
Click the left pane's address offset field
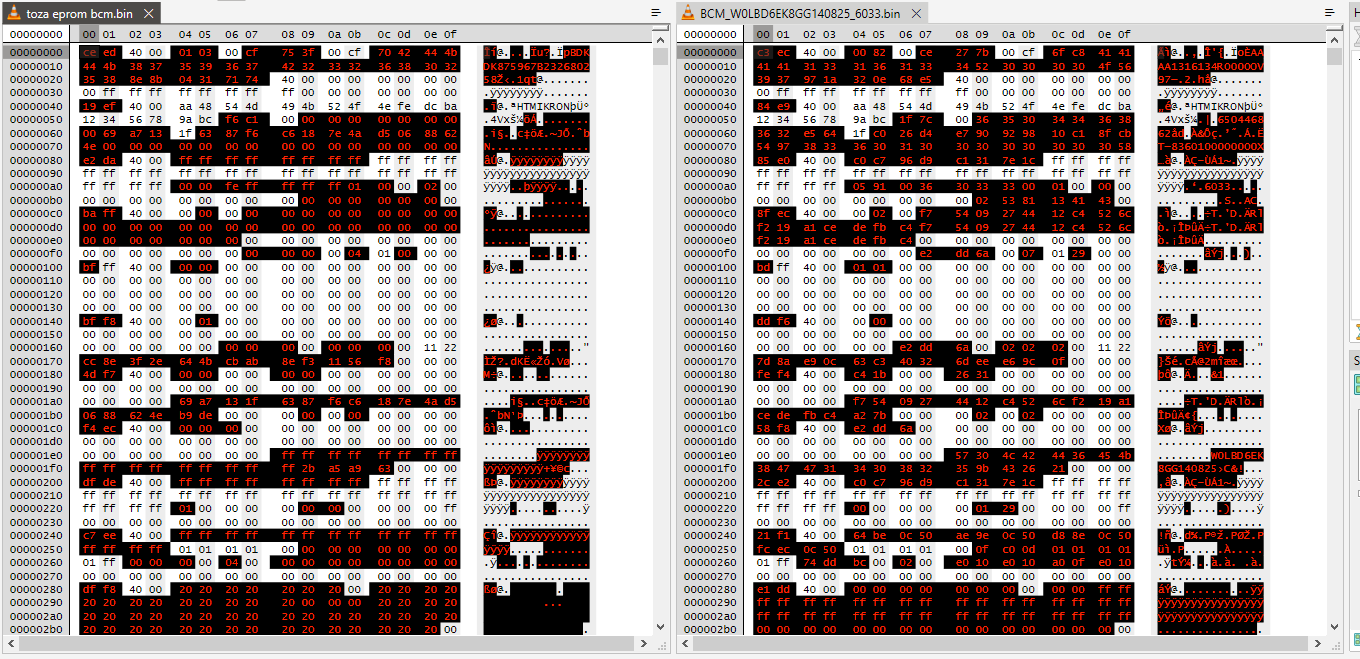(x=35, y=34)
